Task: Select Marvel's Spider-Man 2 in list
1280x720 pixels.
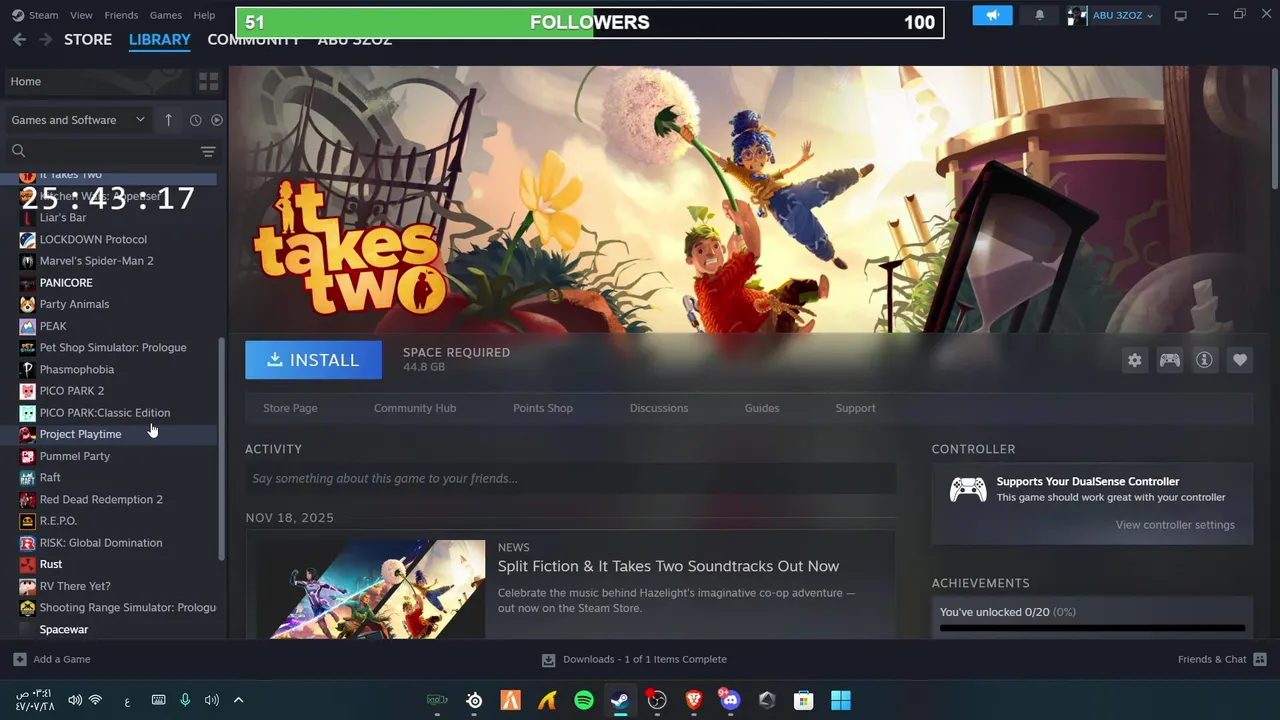Action: click(x=108, y=261)
